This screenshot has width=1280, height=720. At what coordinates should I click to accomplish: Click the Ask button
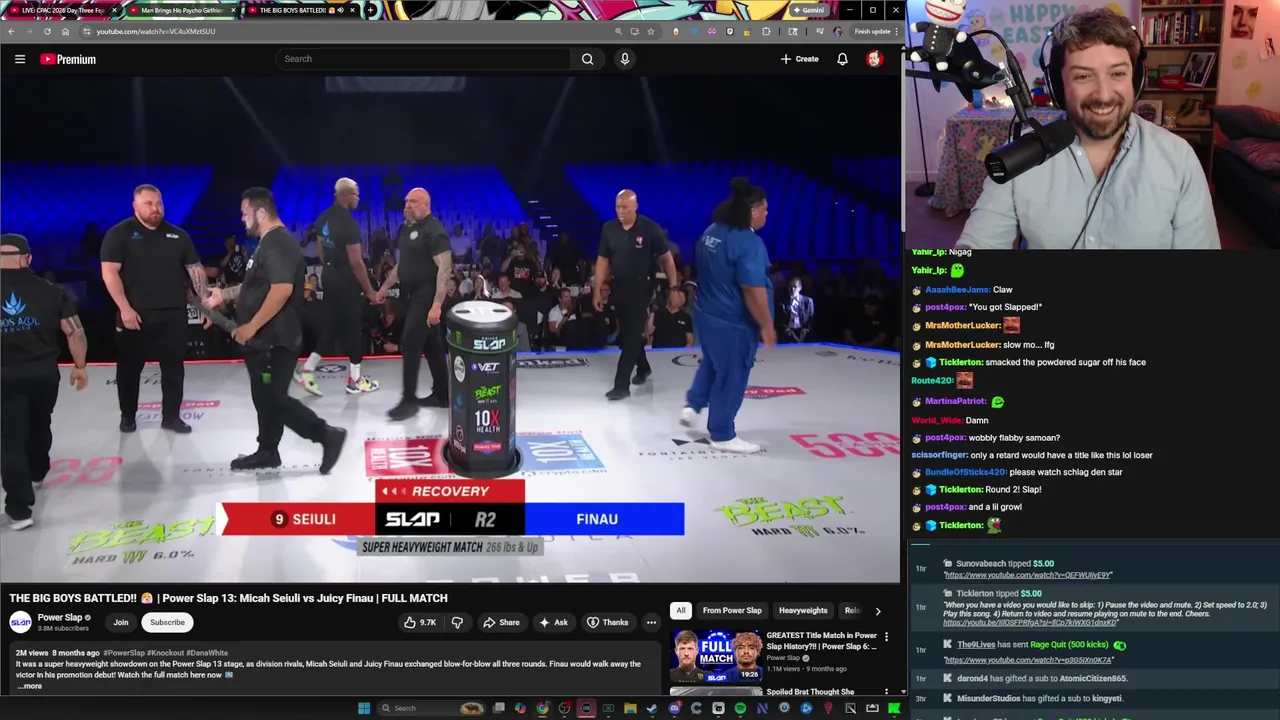(553, 622)
